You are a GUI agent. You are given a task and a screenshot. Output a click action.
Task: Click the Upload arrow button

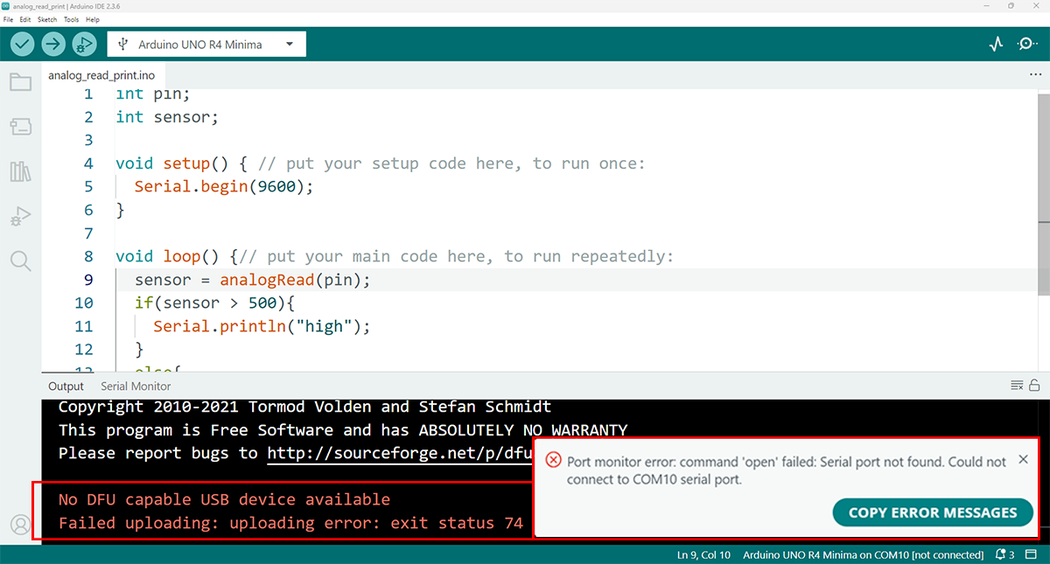point(53,44)
